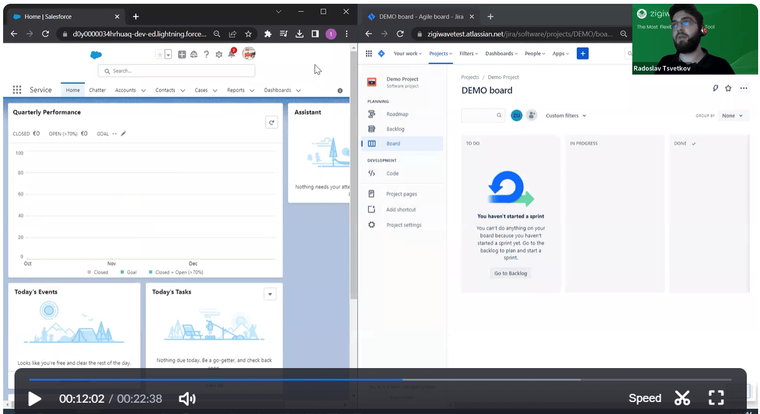Open the Accounts tab in Salesforce
The image size is (760, 414).
coord(125,90)
